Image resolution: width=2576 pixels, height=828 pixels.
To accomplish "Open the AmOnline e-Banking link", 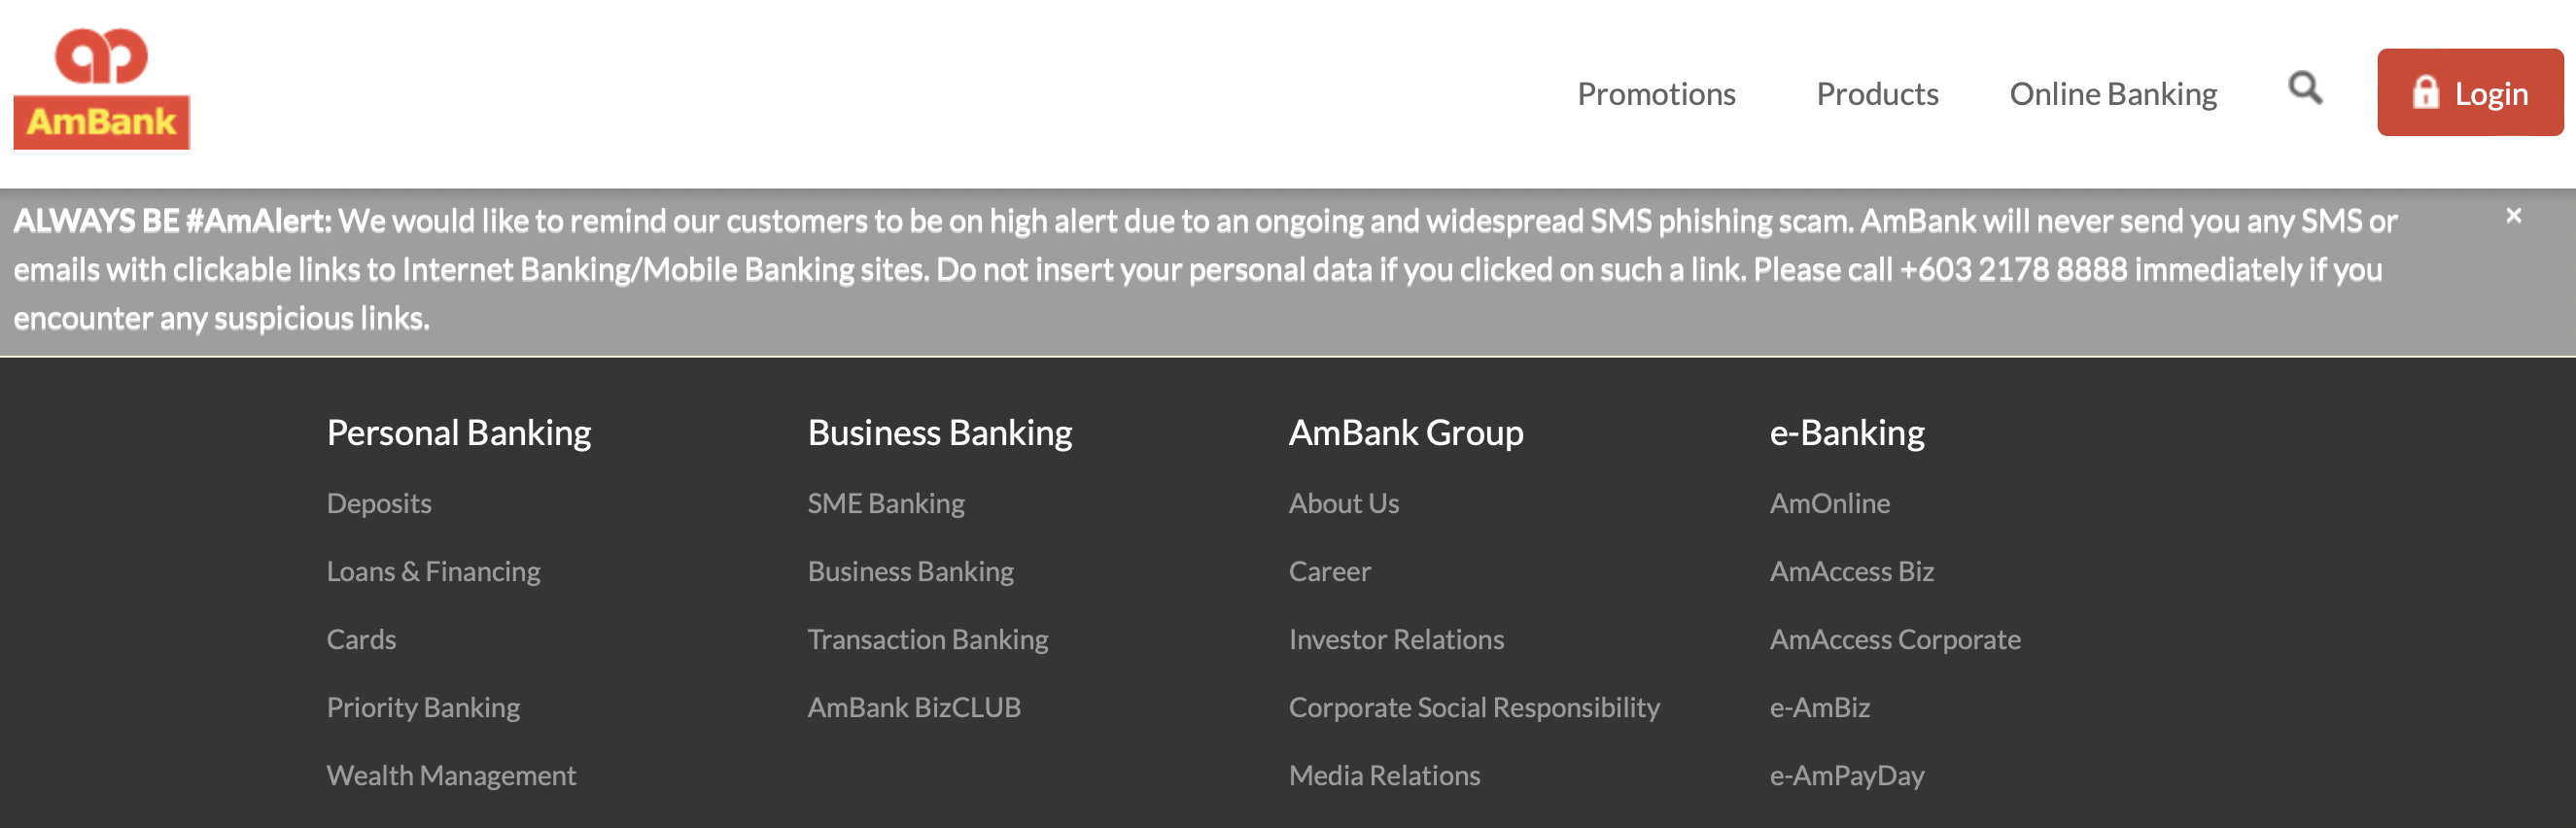I will click(x=1830, y=503).
